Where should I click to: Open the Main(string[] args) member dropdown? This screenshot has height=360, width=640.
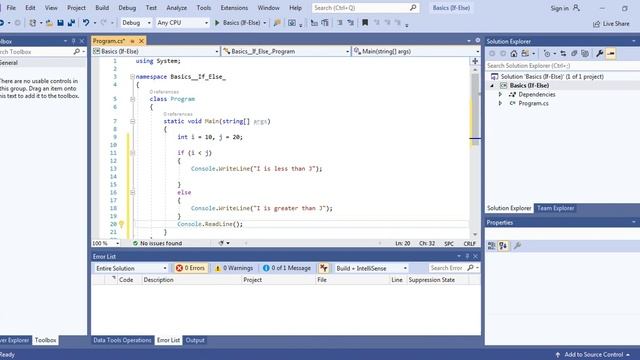pyautogui.click(x=416, y=51)
